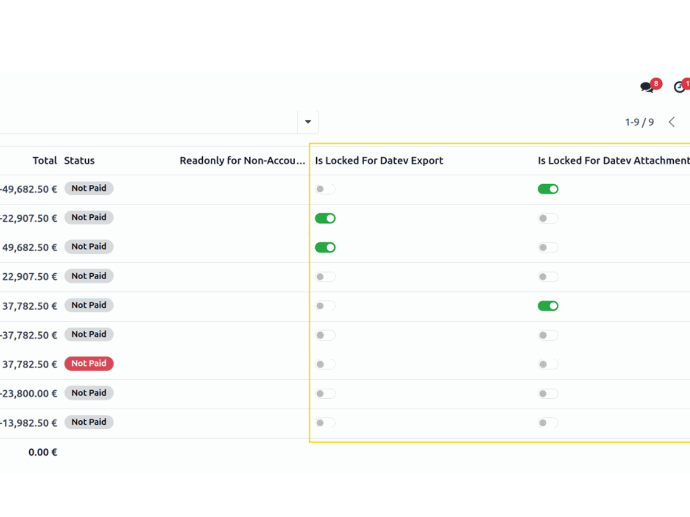This screenshot has height=517, width=690.
Task: Click Not Paid badge in -49,682.50 € row
Action: tap(89, 188)
